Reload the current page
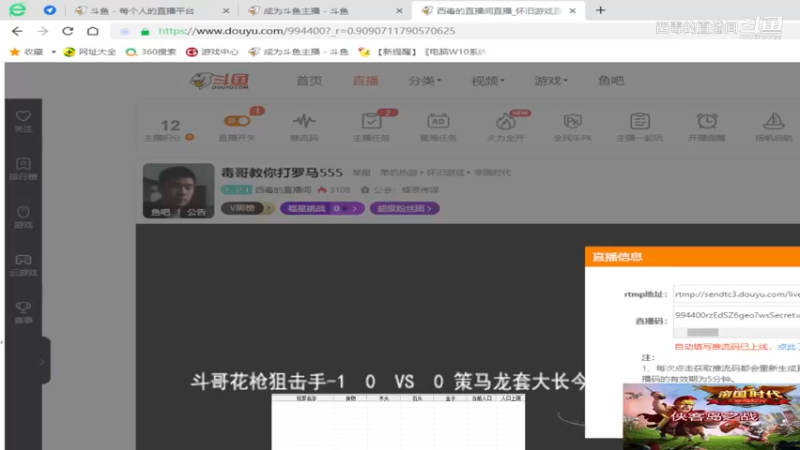 (x=67, y=31)
